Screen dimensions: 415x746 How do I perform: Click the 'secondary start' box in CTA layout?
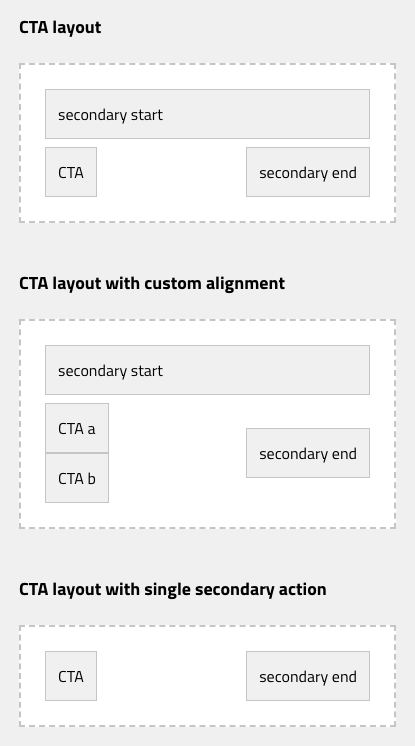coord(207,114)
